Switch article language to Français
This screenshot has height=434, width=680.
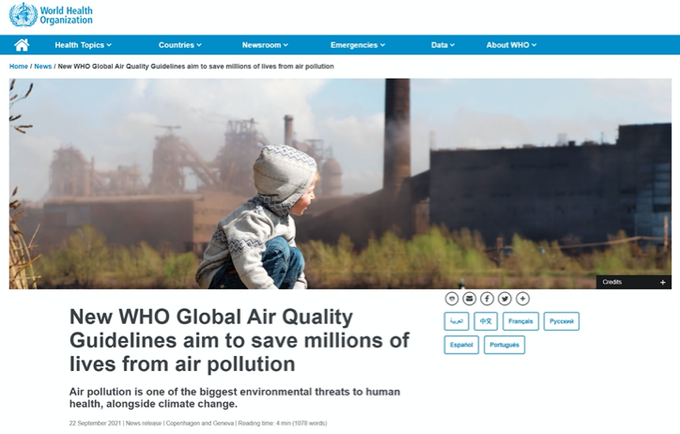point(519,321)
